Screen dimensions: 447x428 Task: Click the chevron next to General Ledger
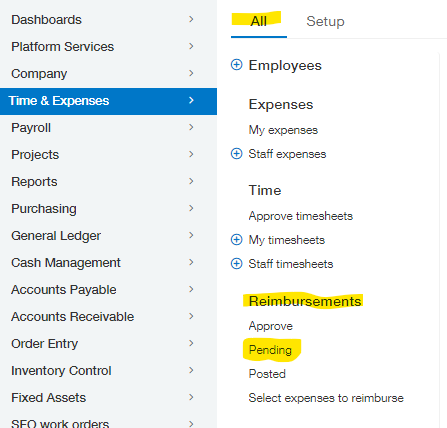tap(191, 235)
